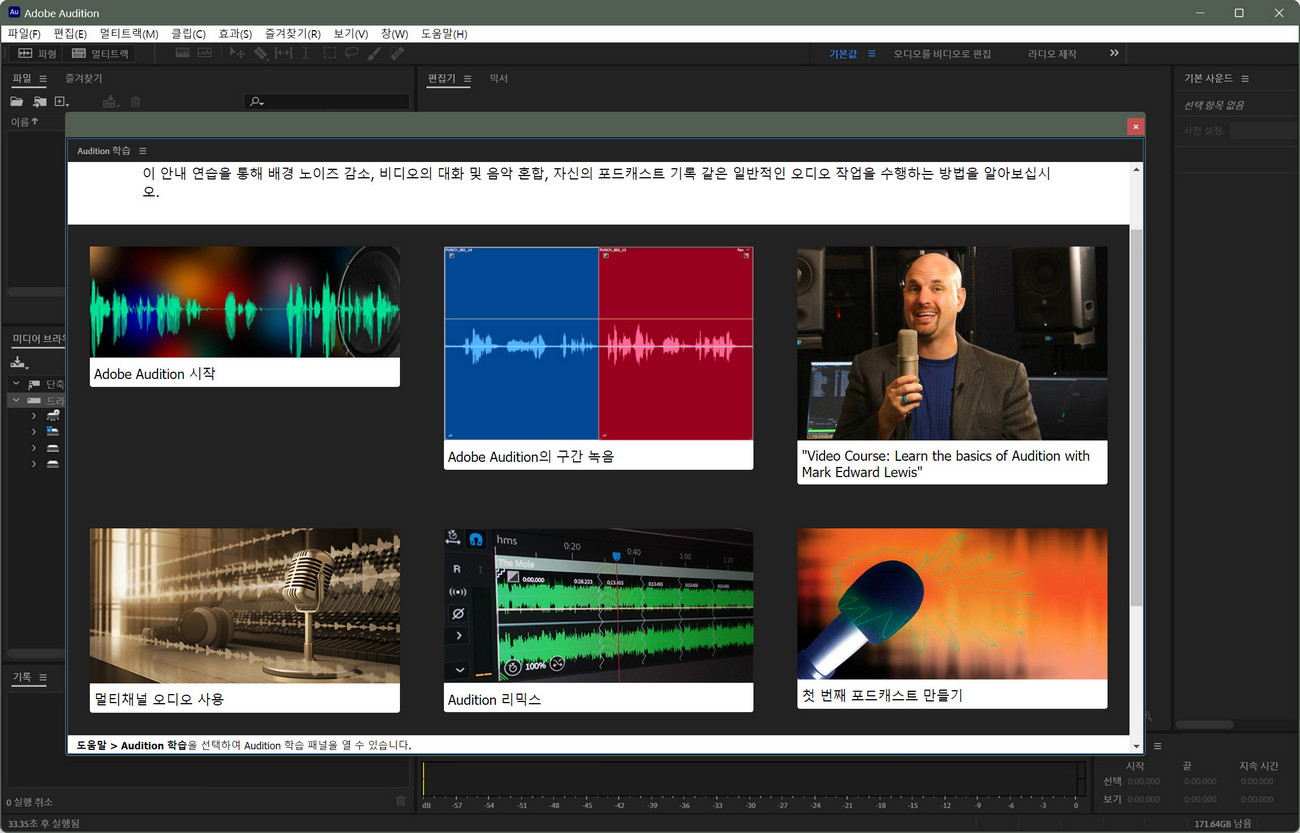The image size is (1300, 833).
Task: Open the 파일 panel menu icon
Action: click(43, 78)
